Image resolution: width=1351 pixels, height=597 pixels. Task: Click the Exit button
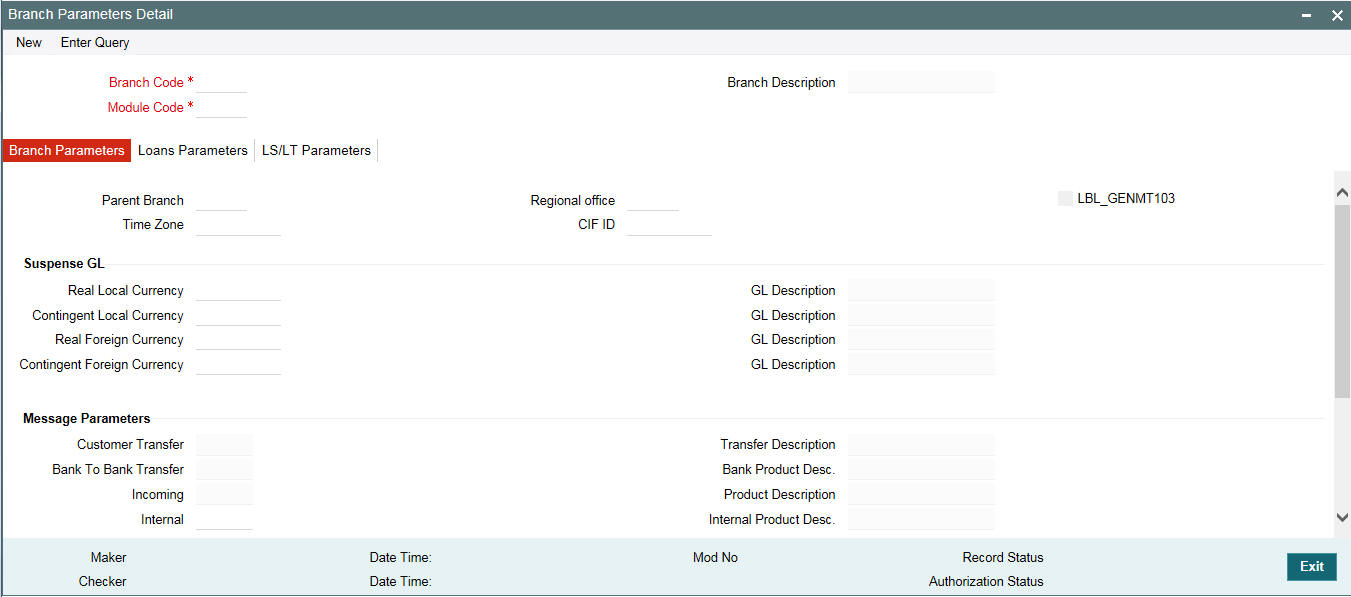pos(1311,566)
